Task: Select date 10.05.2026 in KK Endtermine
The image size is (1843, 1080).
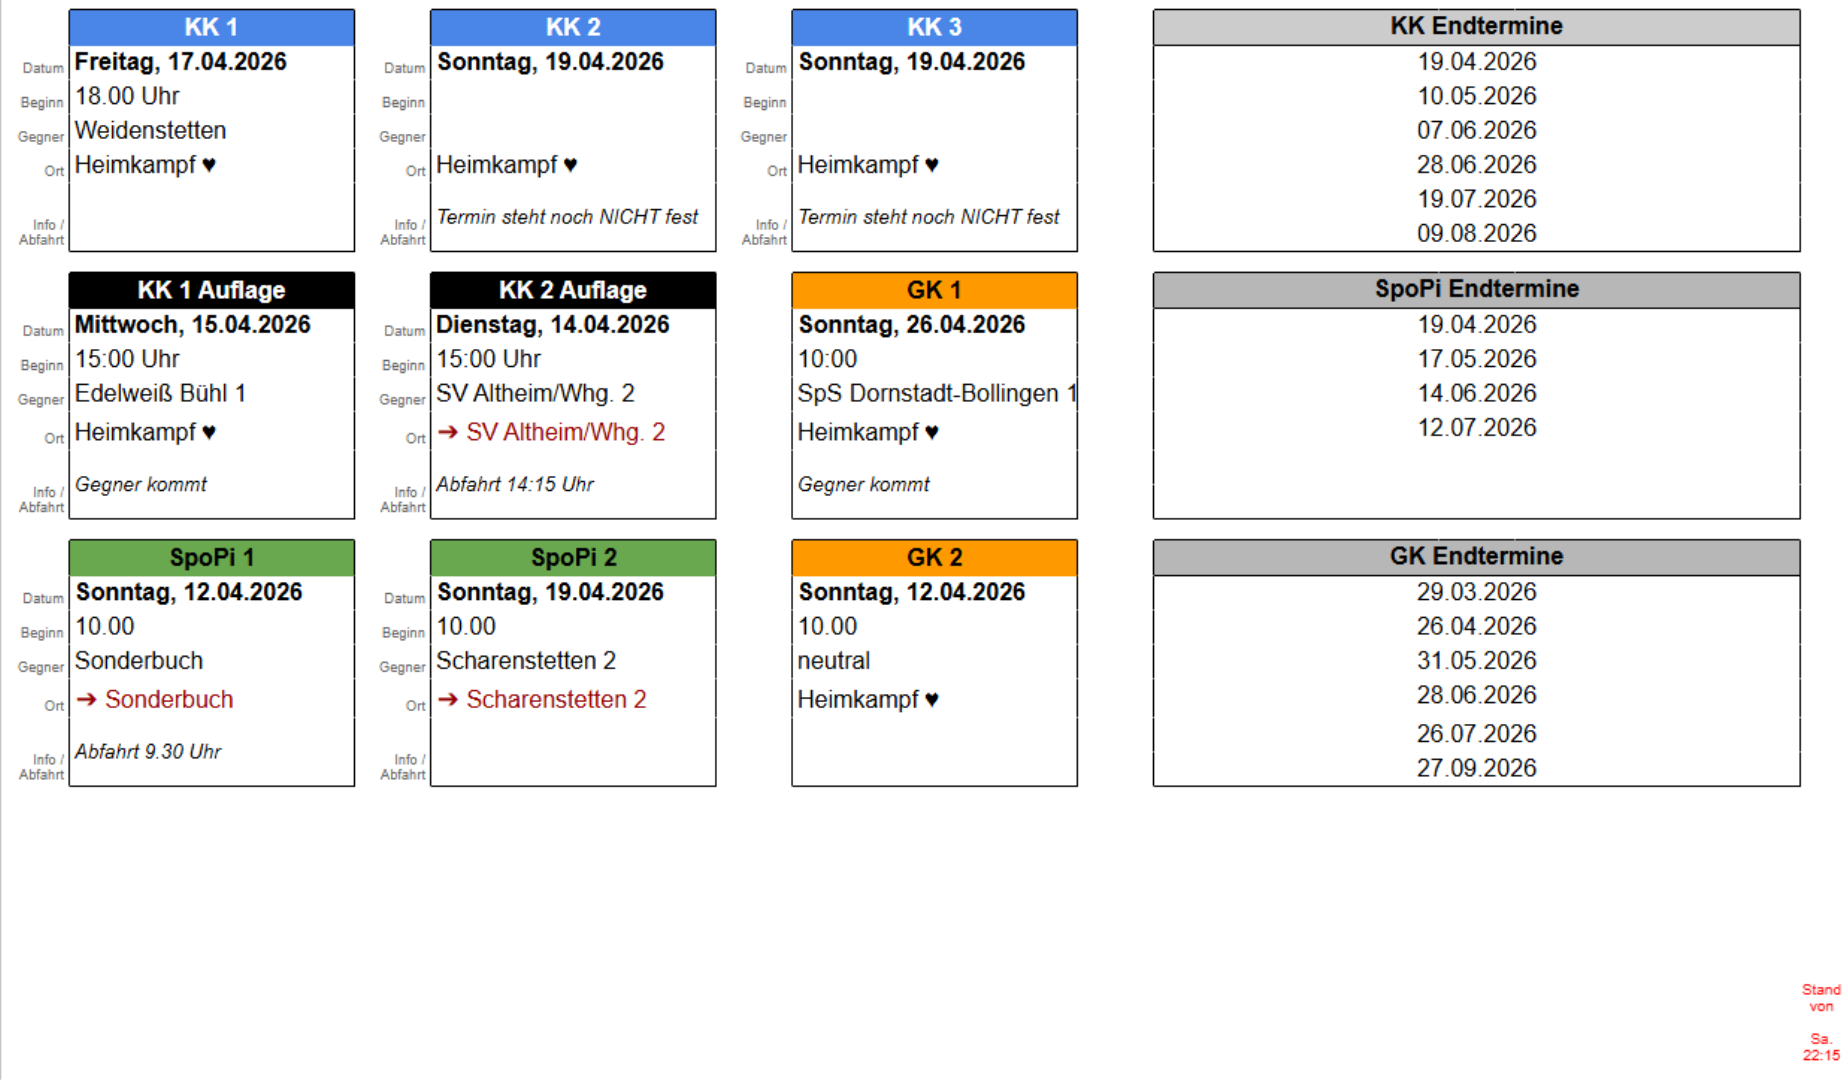Action: click(1476, 96)
